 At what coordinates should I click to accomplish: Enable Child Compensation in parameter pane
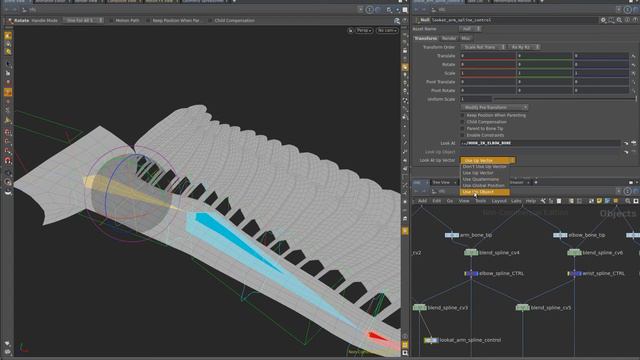[x=462, y=122]
